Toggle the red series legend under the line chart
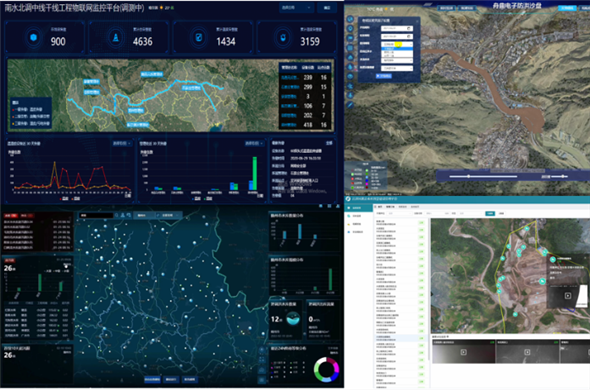The width and height of the screenshot is (590, 390). click(64, 198)
